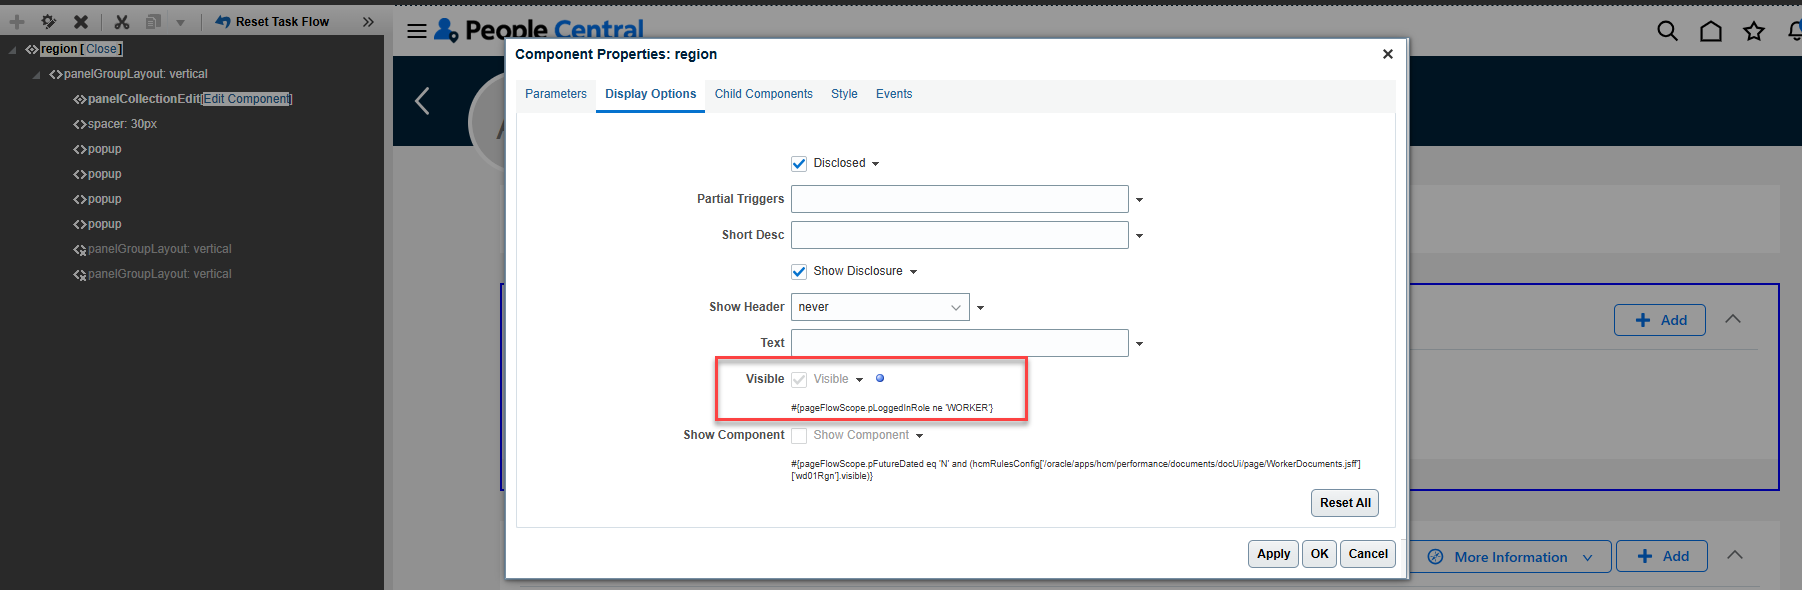Switch to the Child Components tab
Image resolution: width=1802 pixels, height=590 pixels.
tap(764, 94)
